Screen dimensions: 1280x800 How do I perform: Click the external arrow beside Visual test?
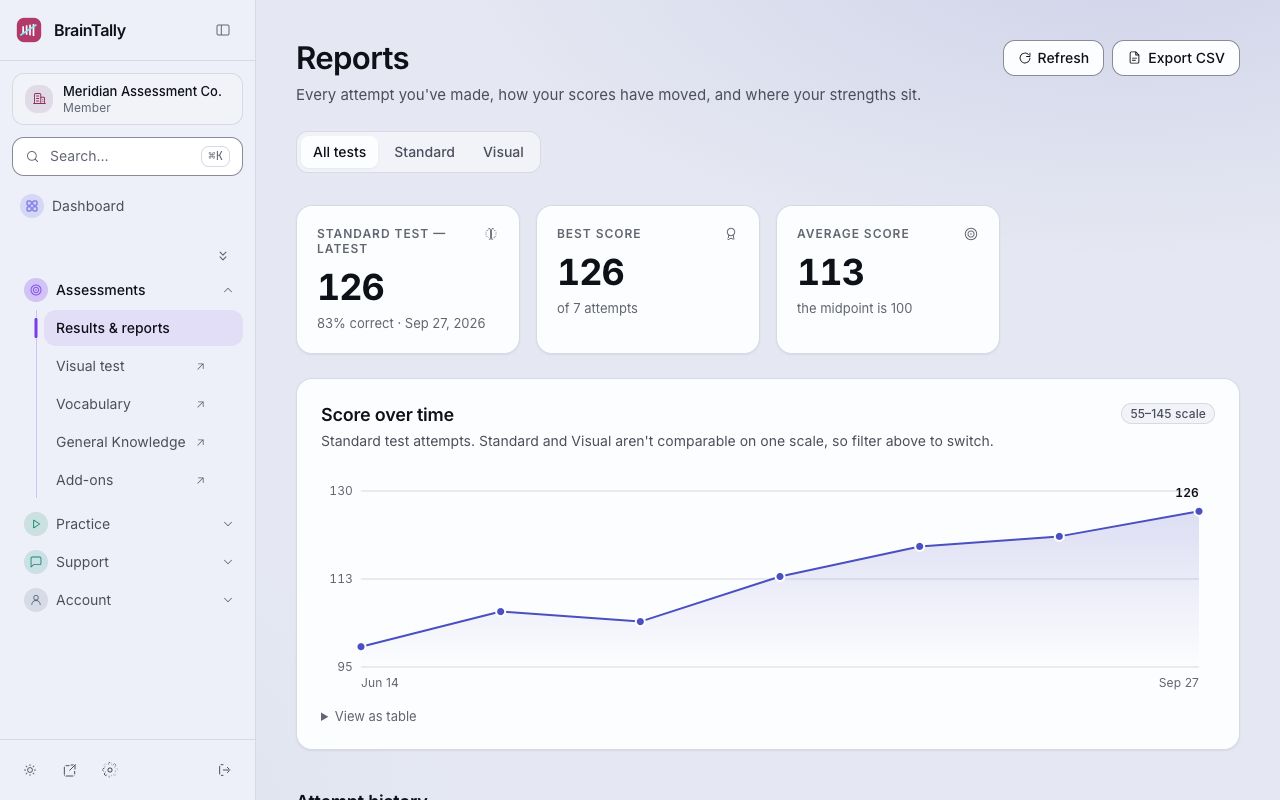pyautogui.click(x=200, y=366)
